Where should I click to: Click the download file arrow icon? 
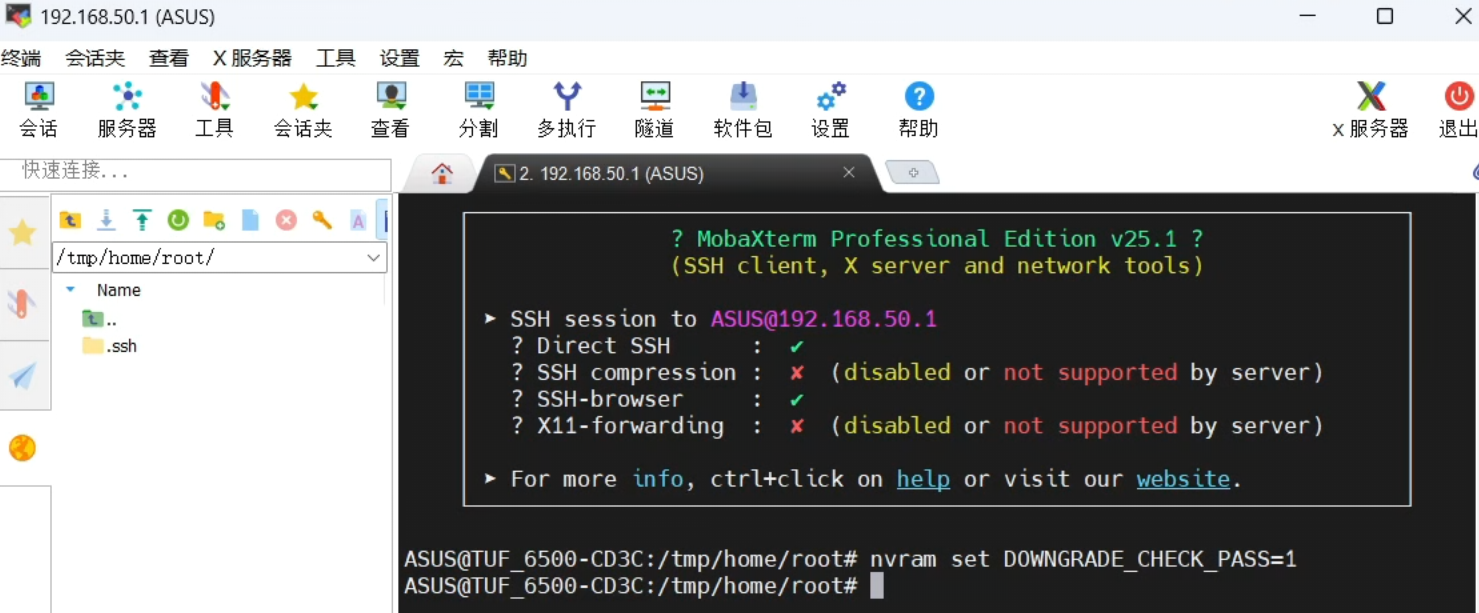tap(106, 220)
